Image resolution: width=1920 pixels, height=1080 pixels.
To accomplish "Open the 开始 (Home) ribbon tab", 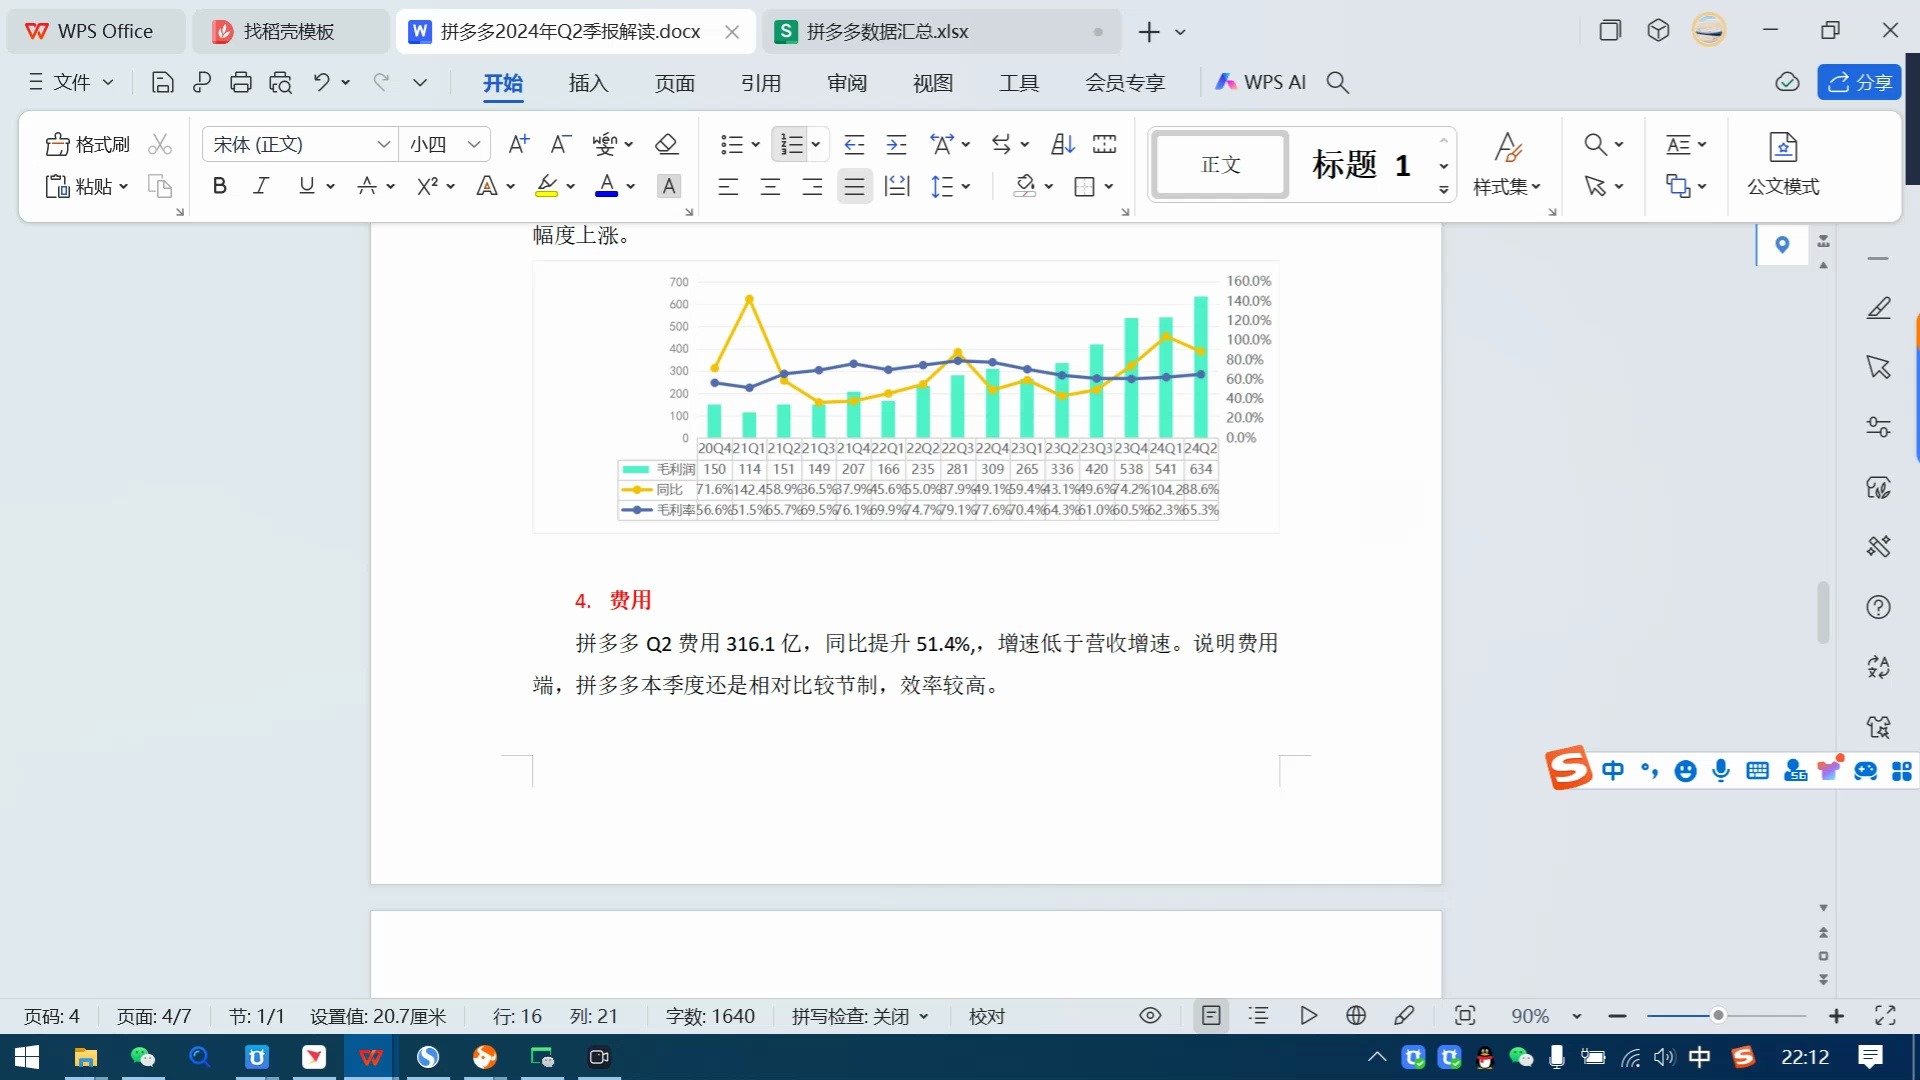I will click(501, 82).
